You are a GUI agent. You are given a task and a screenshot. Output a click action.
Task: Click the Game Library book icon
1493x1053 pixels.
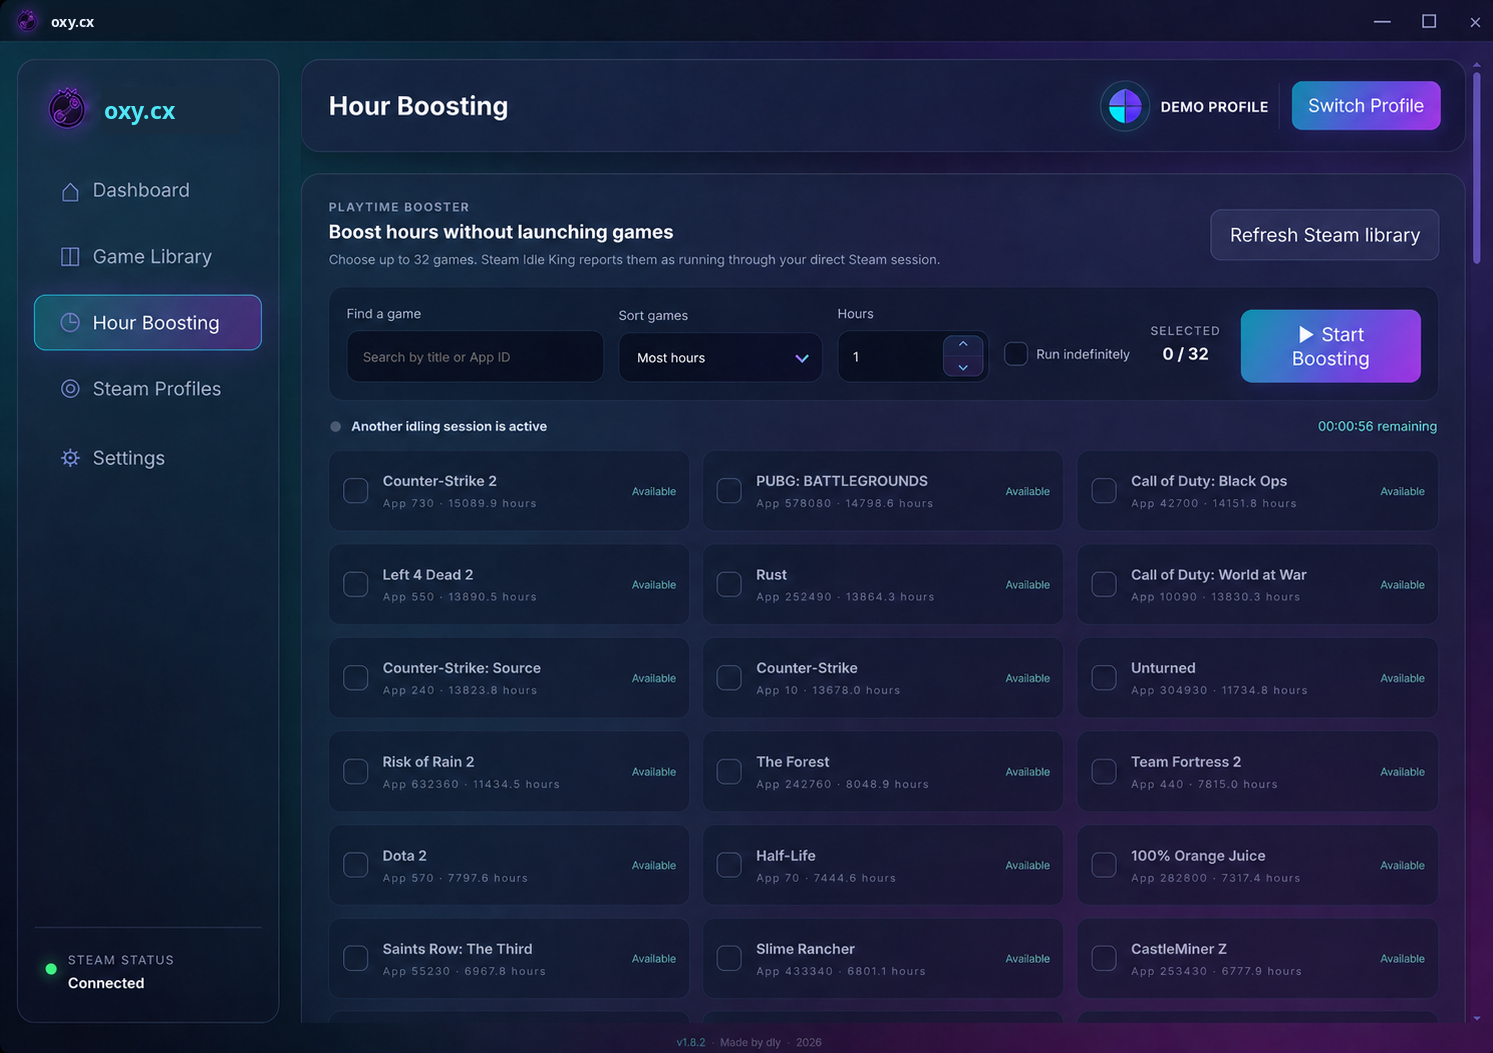pyautogui.click(x=70, y=257)
